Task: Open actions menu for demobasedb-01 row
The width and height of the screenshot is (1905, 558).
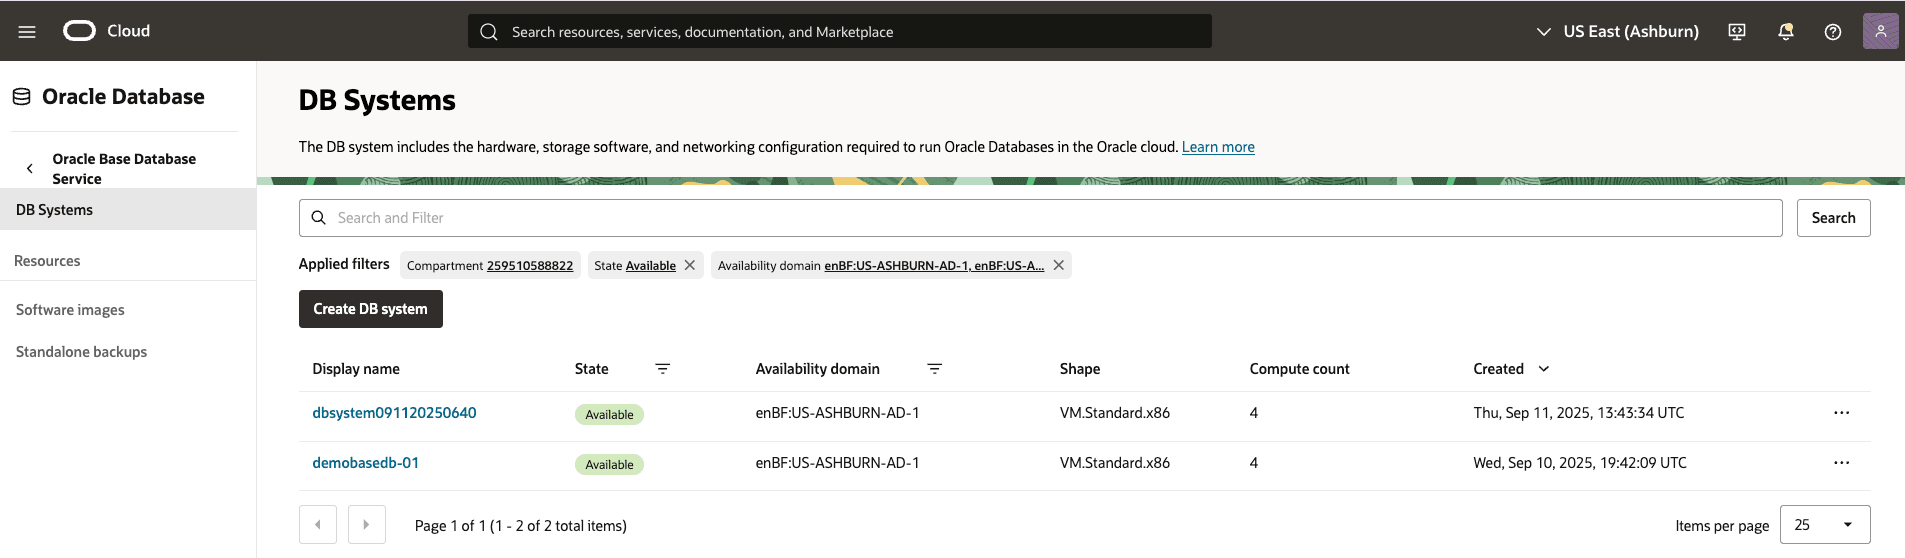Action: 1841,463
